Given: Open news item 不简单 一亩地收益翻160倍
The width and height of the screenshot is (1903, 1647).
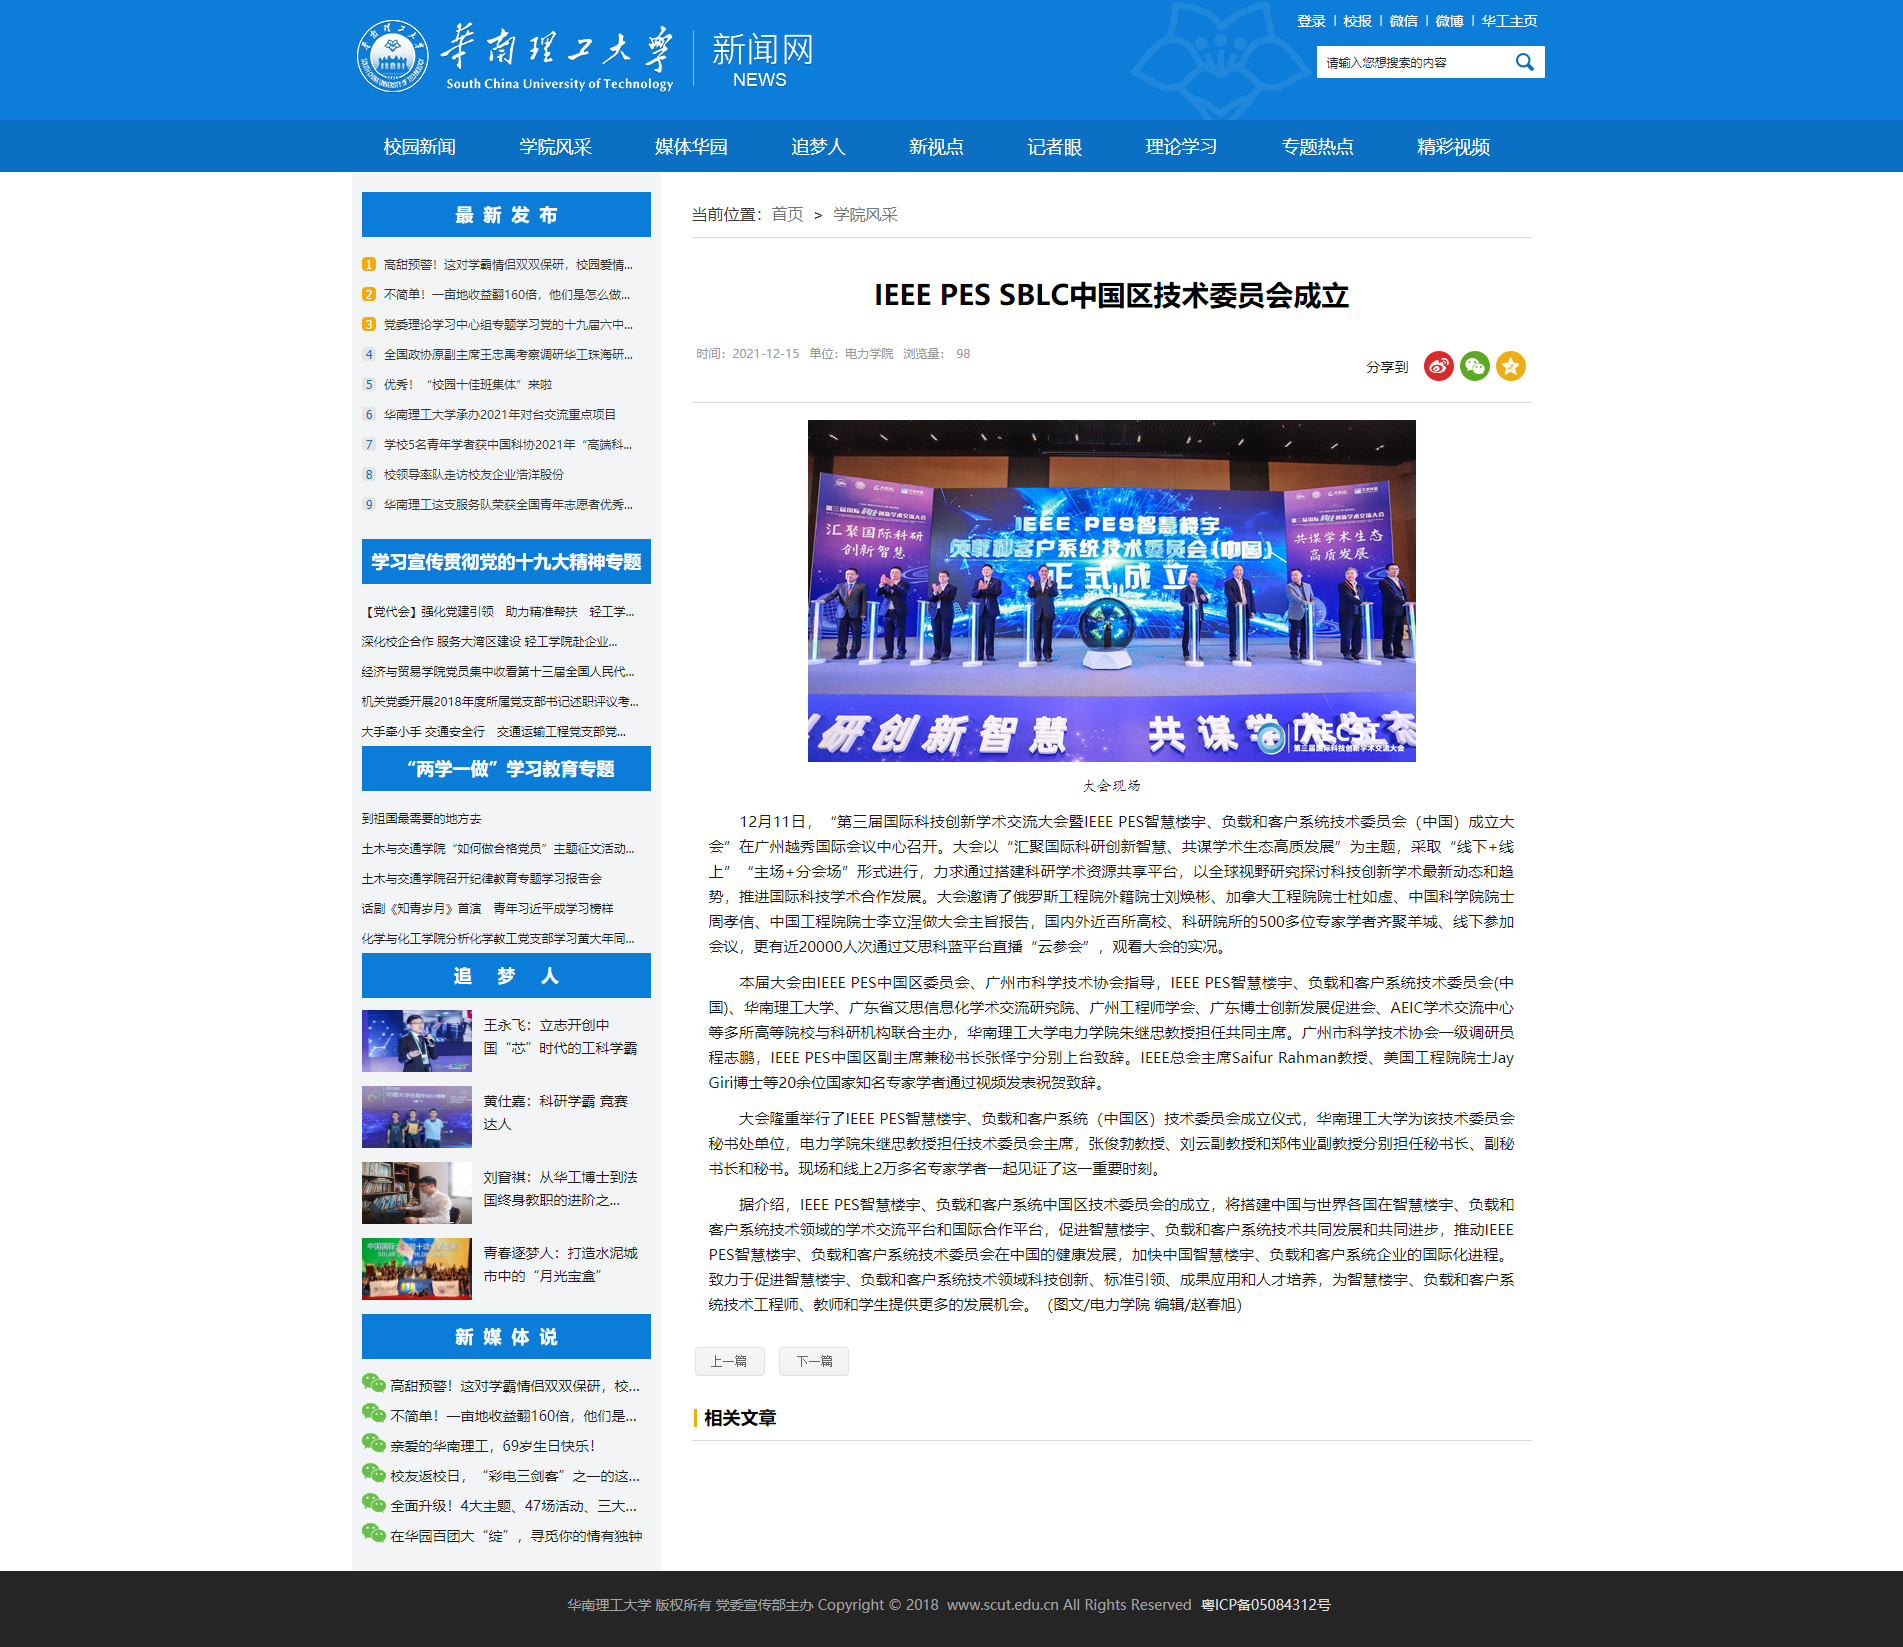Looking at the screenshot, I should point(507,295).
